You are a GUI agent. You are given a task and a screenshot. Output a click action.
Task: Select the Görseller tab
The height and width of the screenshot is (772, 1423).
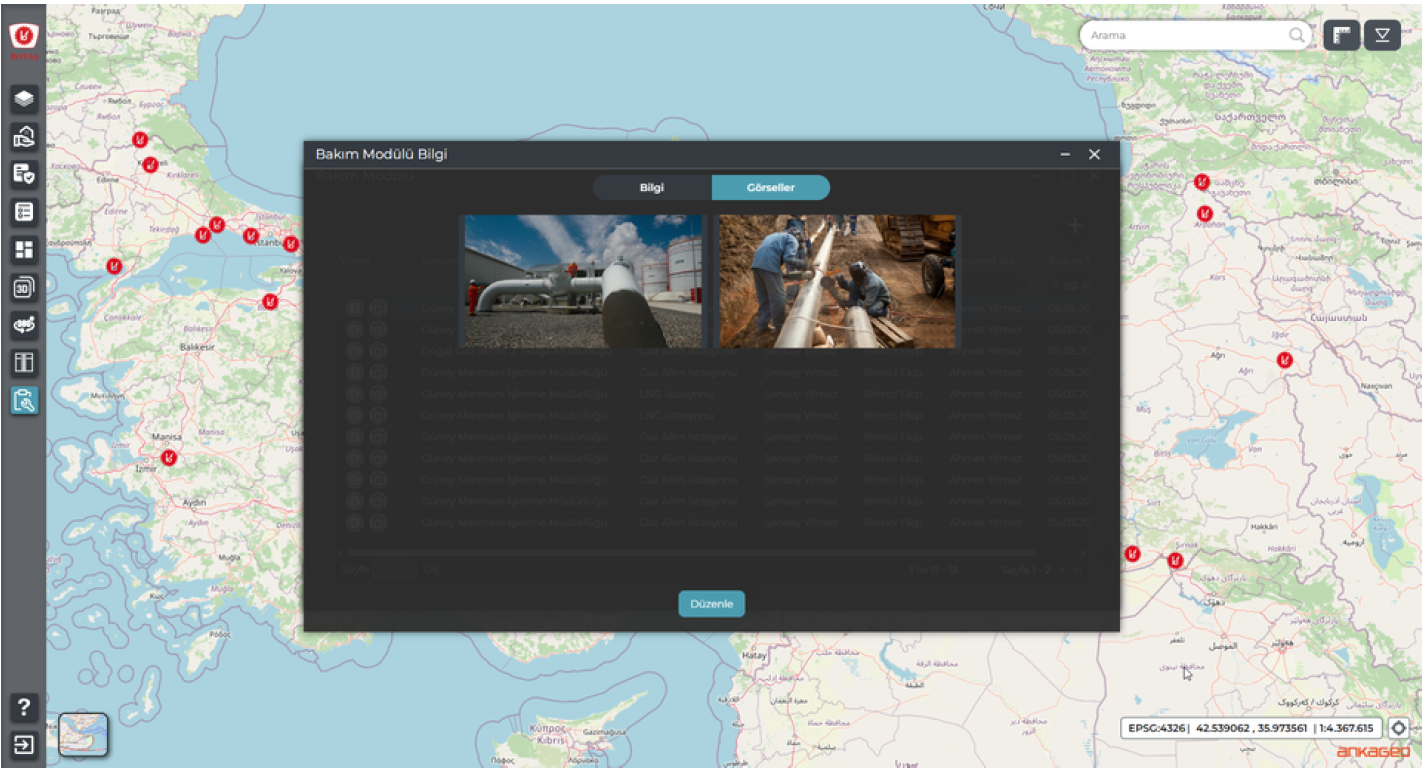[x=770, y=188]
